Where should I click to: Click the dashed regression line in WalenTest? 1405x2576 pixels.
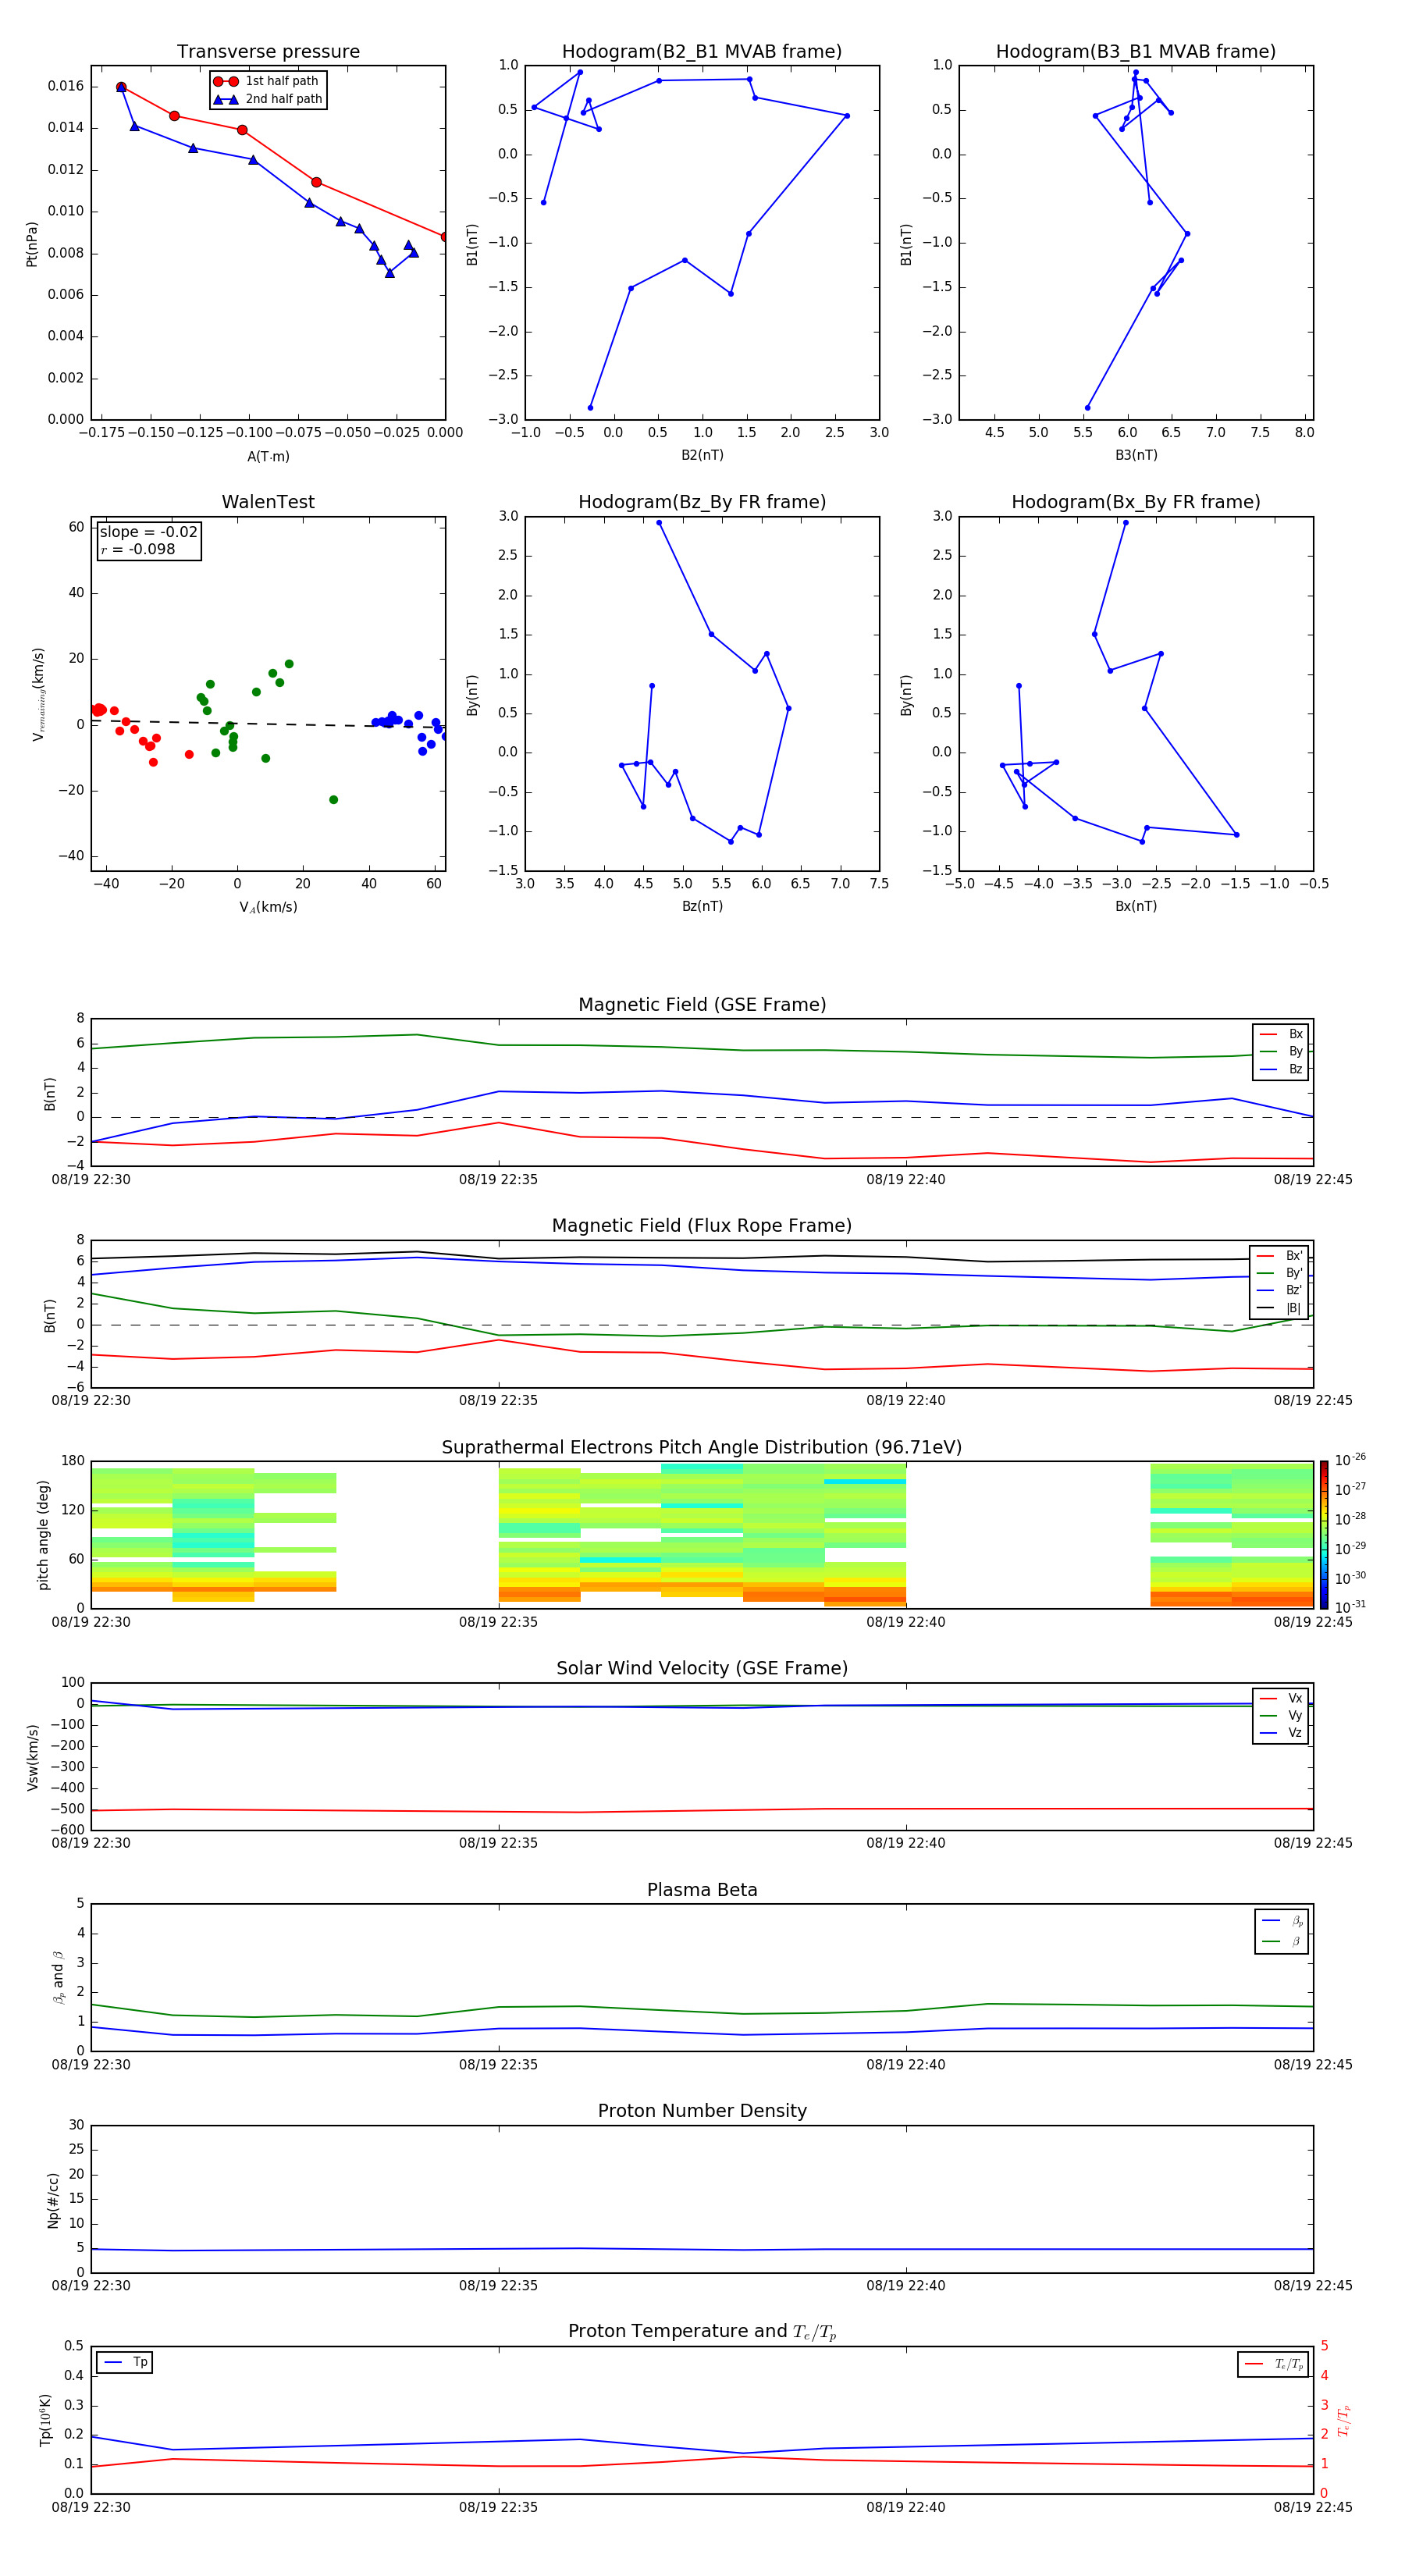click(268, 723)
